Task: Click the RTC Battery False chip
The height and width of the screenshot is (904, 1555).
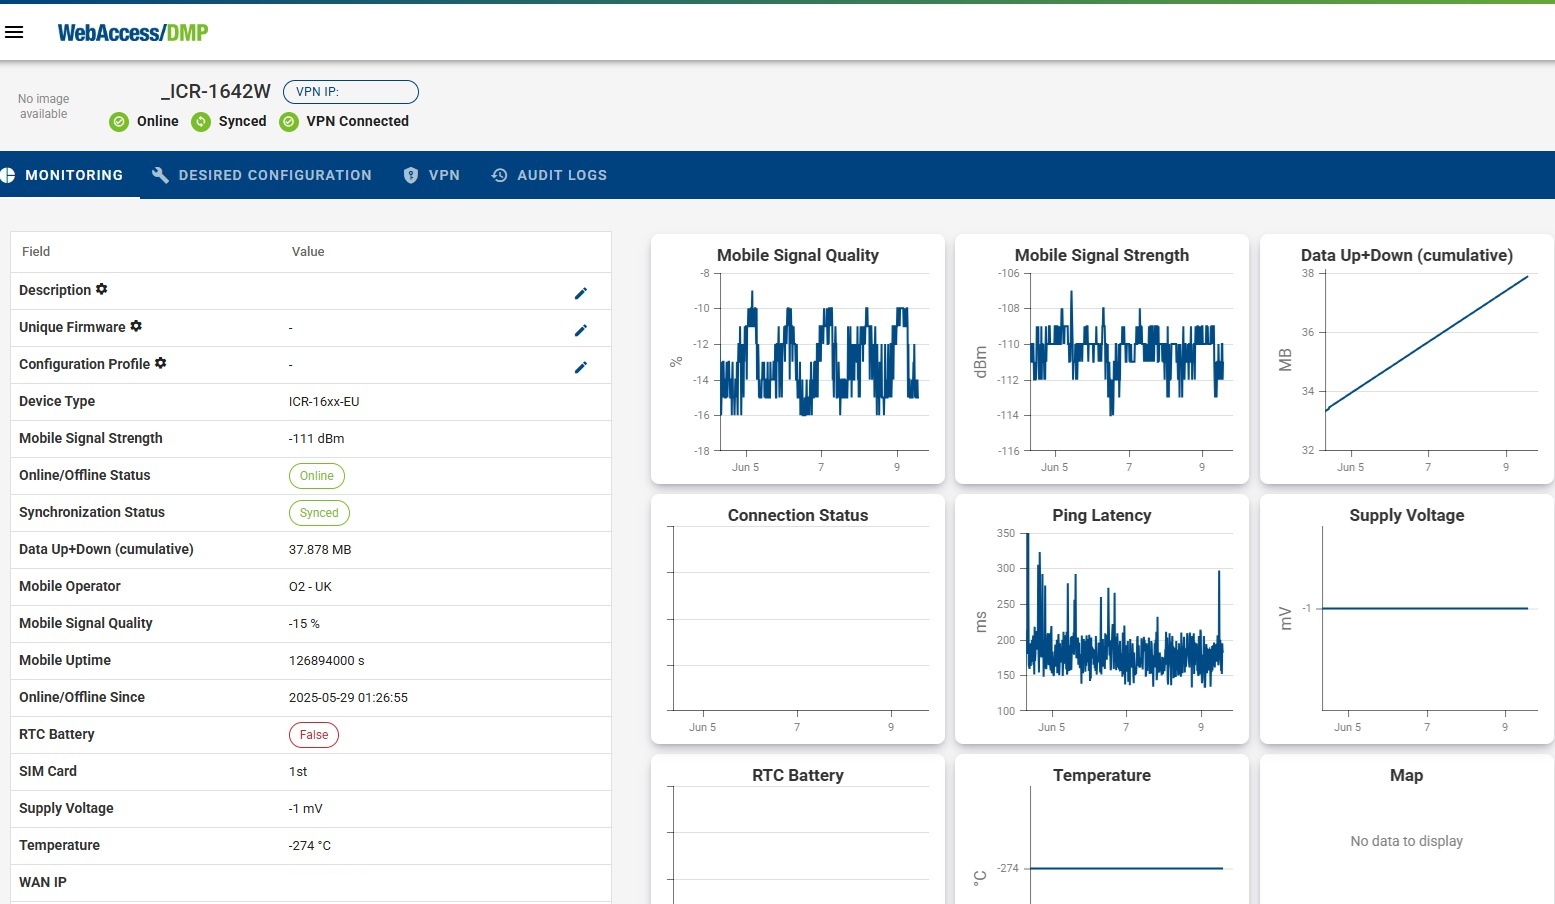Action: (314, 735)
